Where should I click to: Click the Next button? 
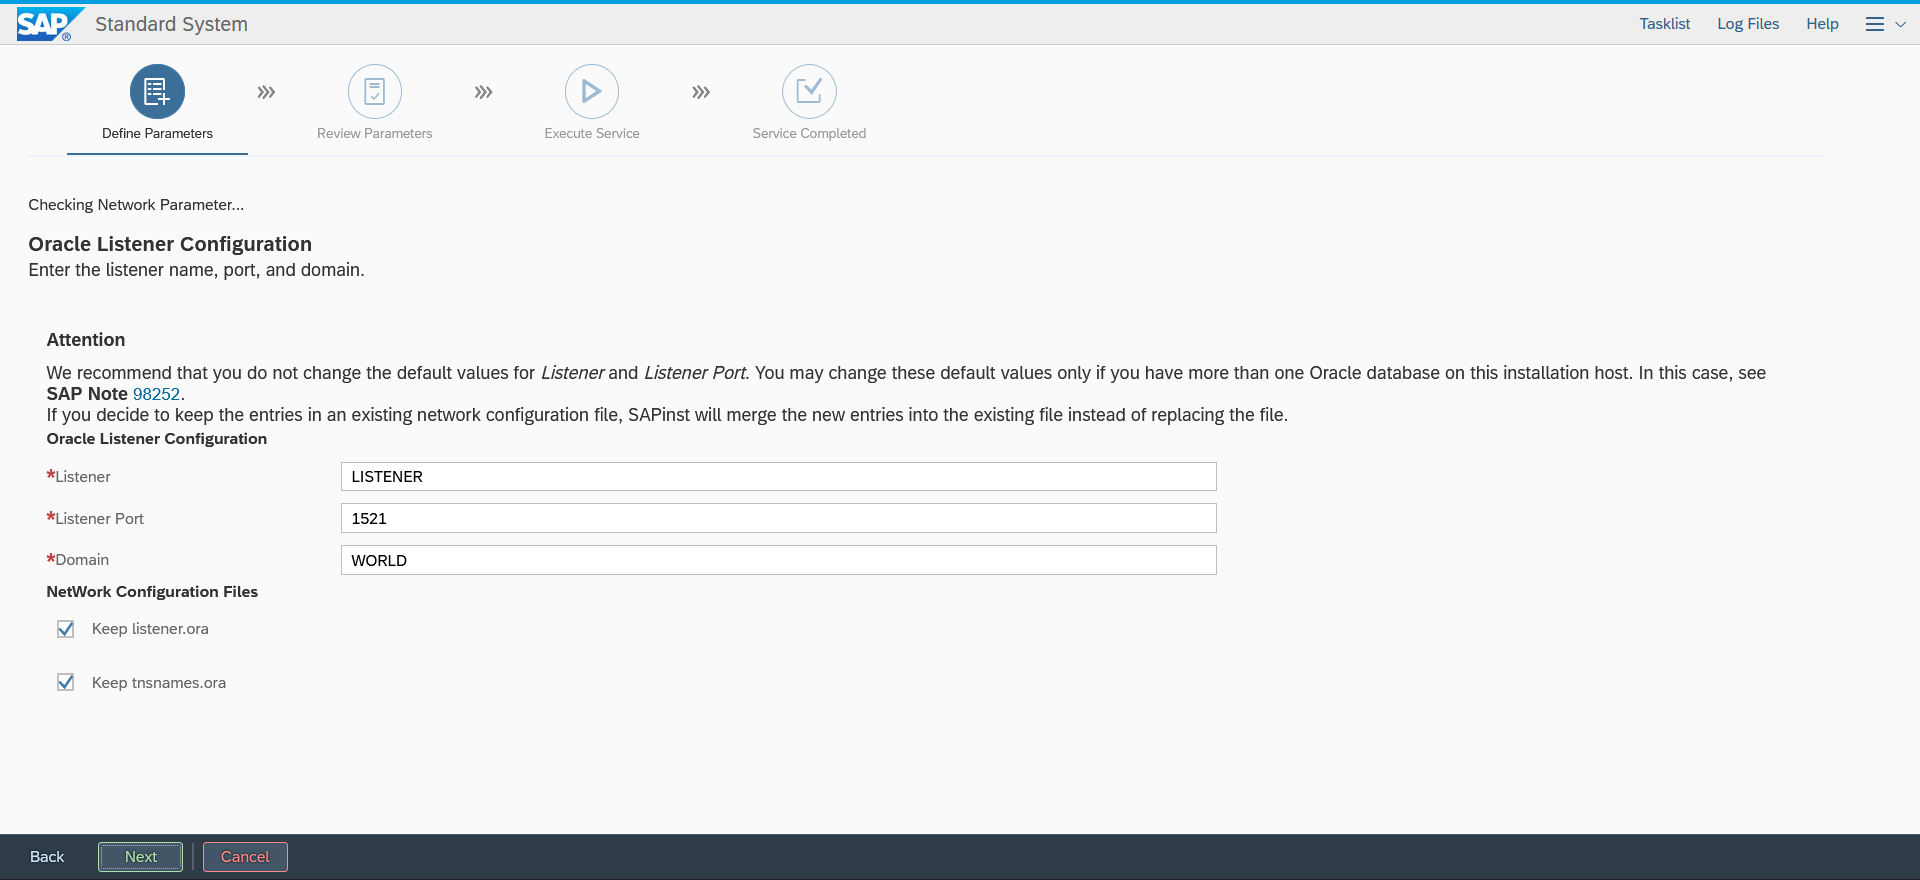(x=141, y=857)
